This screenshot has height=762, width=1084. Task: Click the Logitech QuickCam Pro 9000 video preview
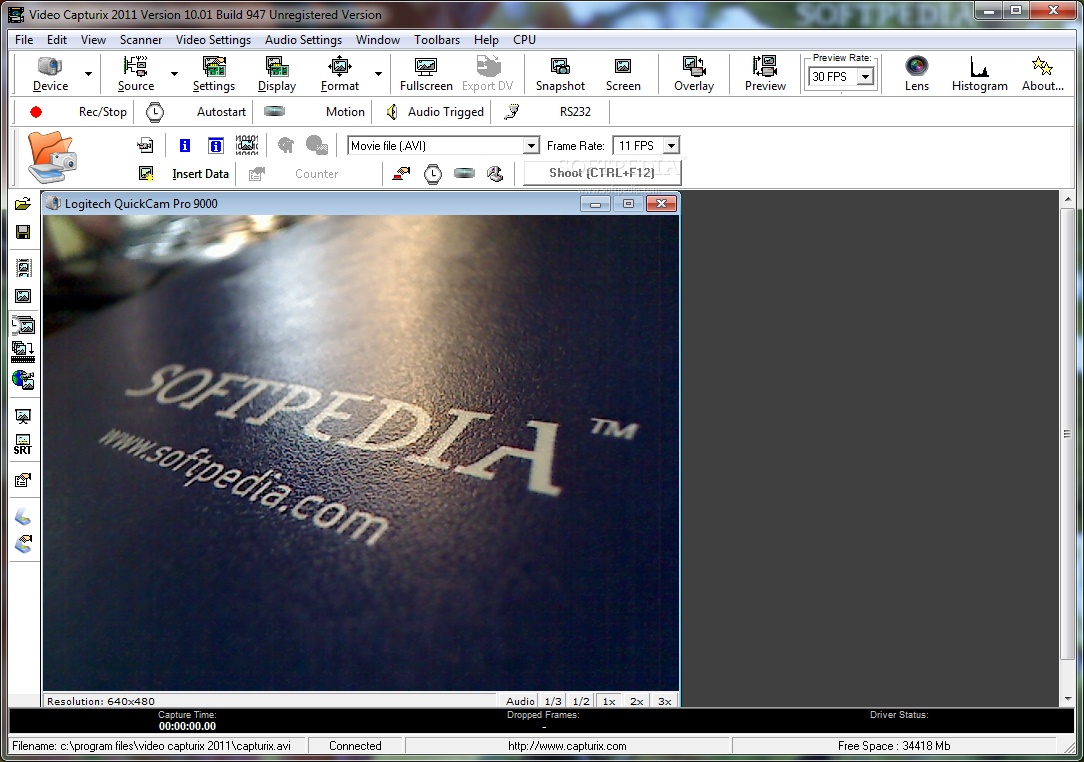(x=361, y=452)
